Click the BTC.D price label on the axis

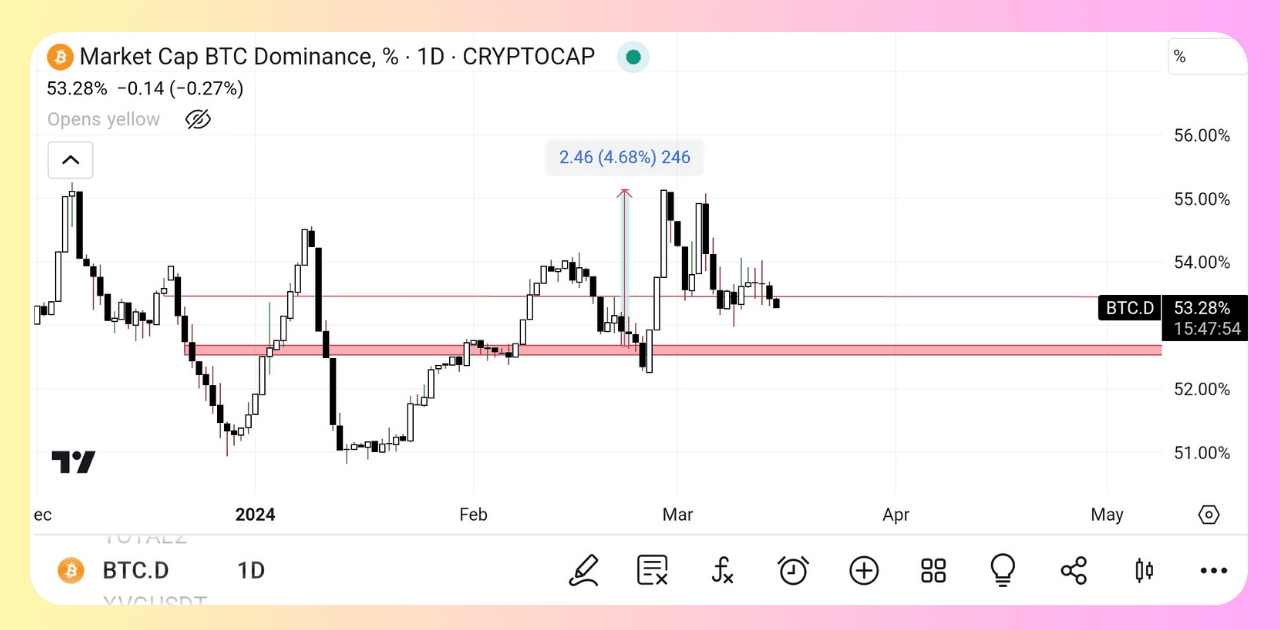pyautogui.click(x=1129, y=308)
